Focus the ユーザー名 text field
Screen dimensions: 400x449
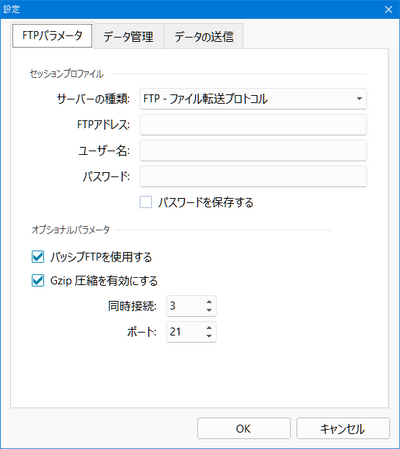click(x=253, y=151)
